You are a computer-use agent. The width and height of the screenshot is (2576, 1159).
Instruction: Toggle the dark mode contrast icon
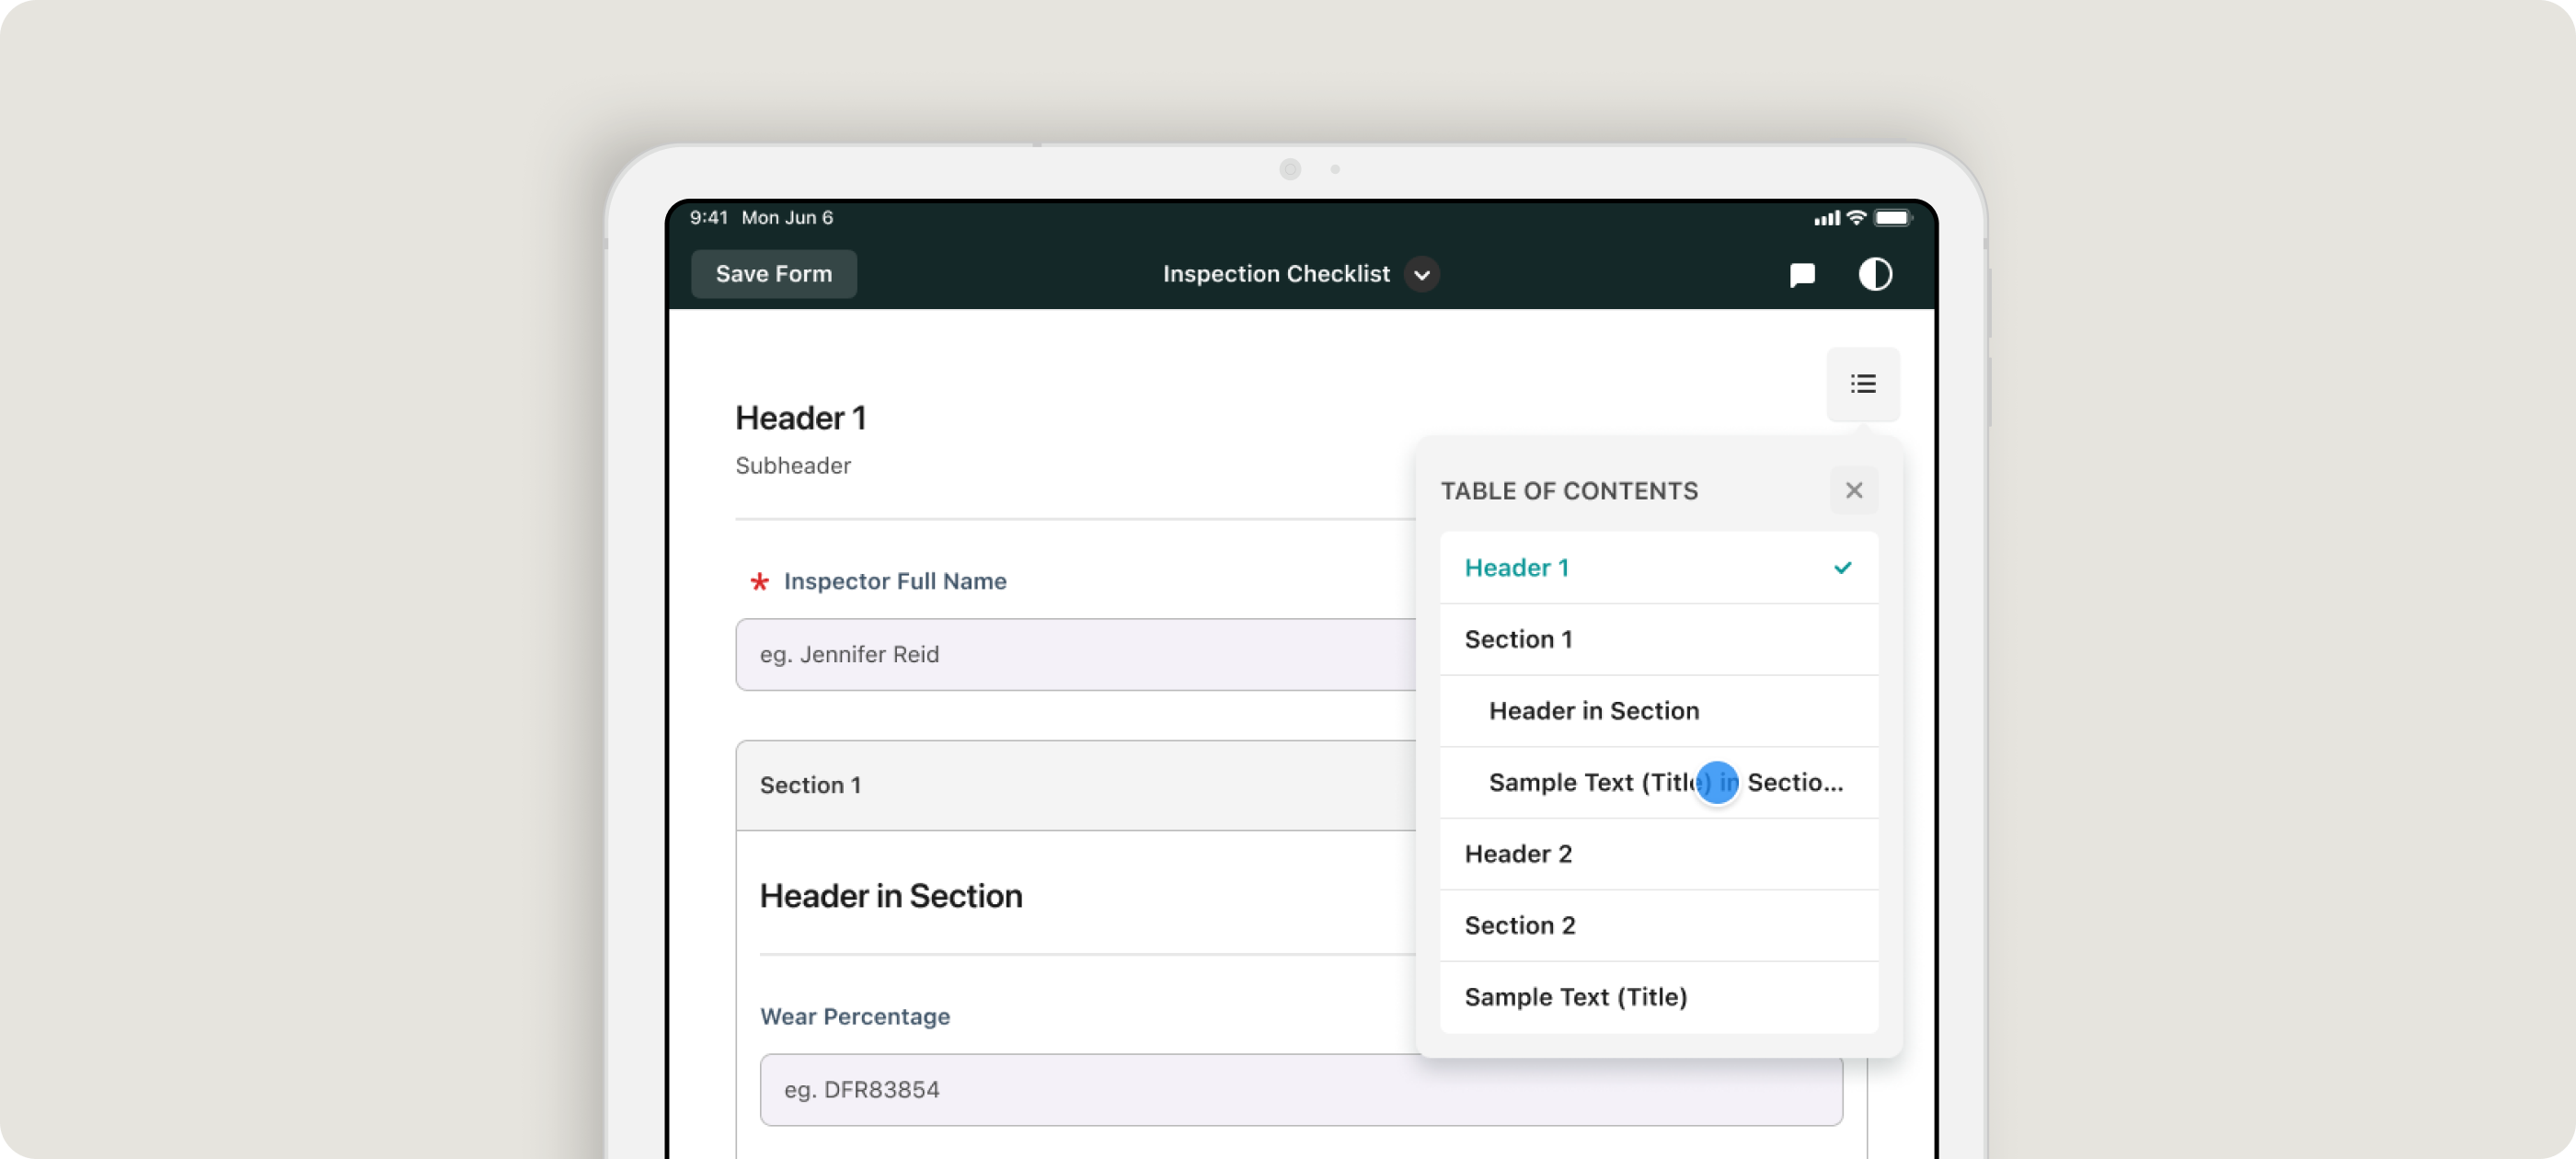tap(1875, 275)
